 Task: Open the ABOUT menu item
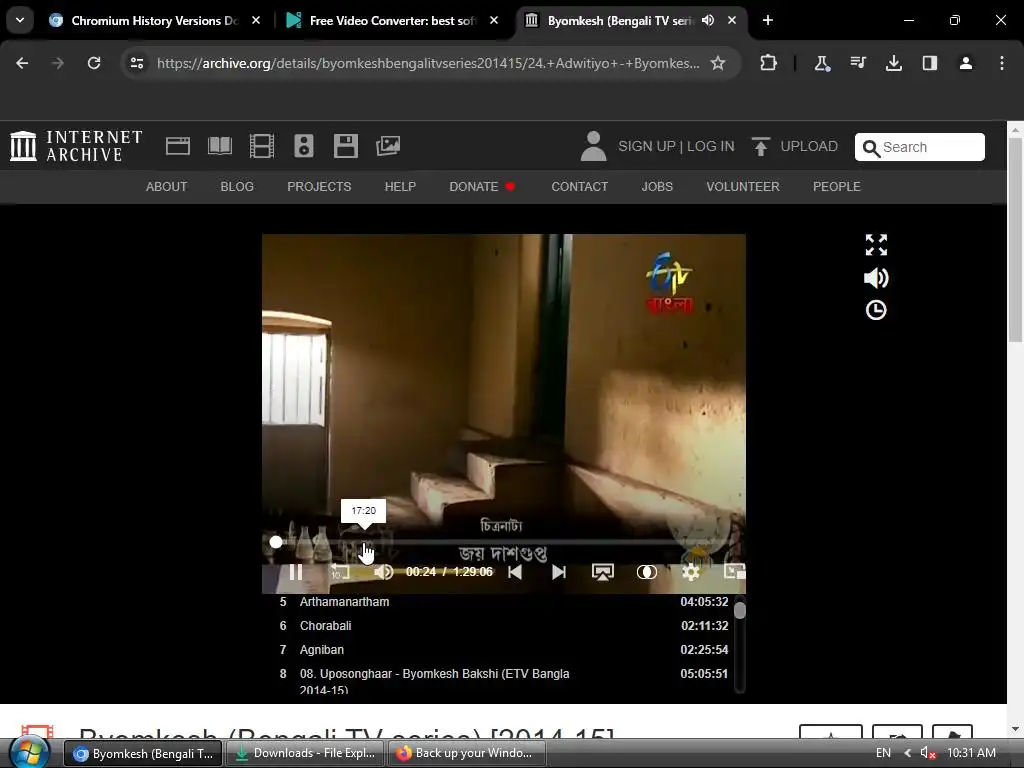coord(167,187)
